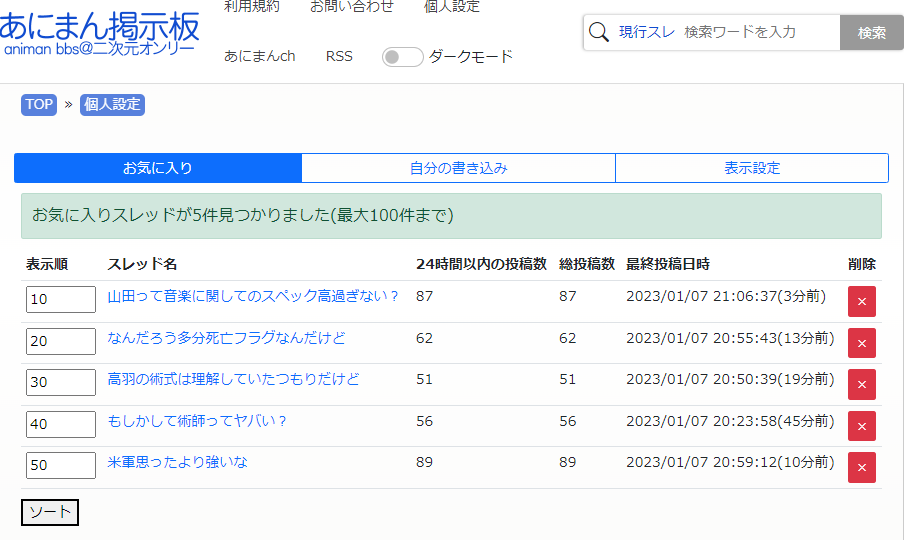Open the 表示設定 tab
Screen dimensions: 904x540
tap(751, 168)
